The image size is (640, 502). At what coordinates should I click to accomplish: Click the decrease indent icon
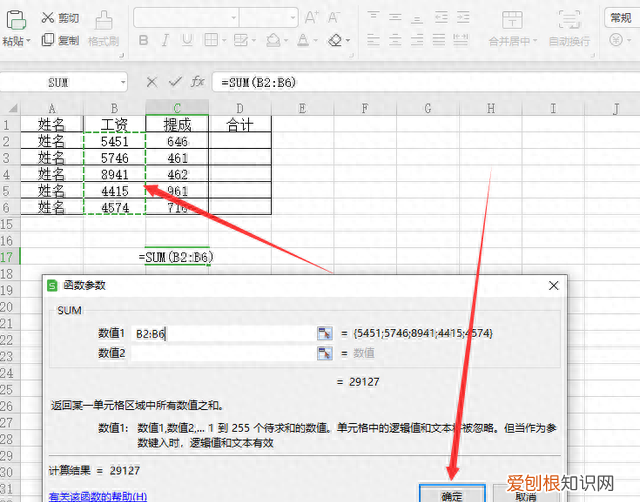pyautogui.click(x=441, y=17)
